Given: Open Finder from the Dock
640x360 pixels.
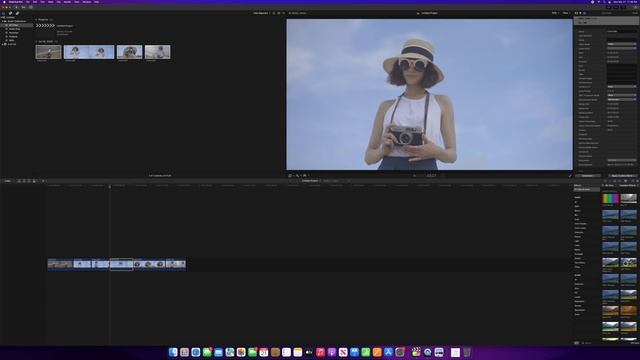Looking at the screenshot, I should 173,352.
